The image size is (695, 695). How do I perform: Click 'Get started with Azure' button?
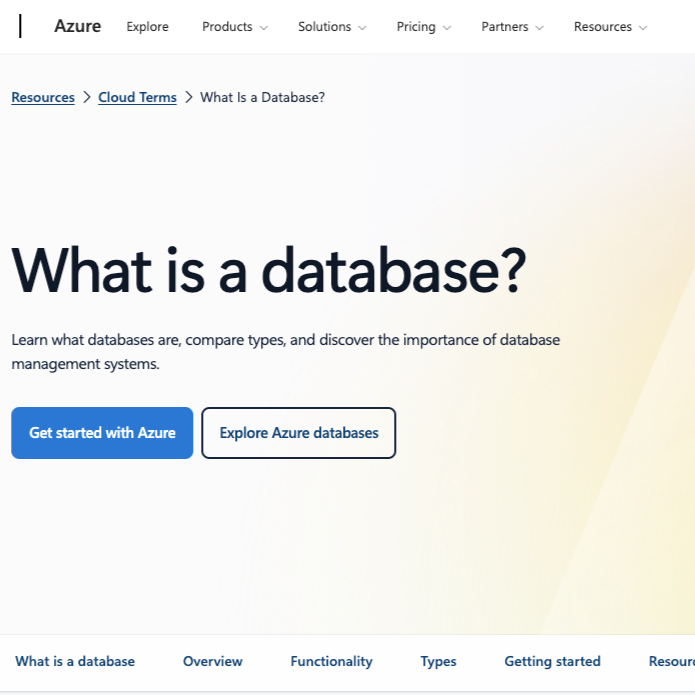(x=102, y=433)
